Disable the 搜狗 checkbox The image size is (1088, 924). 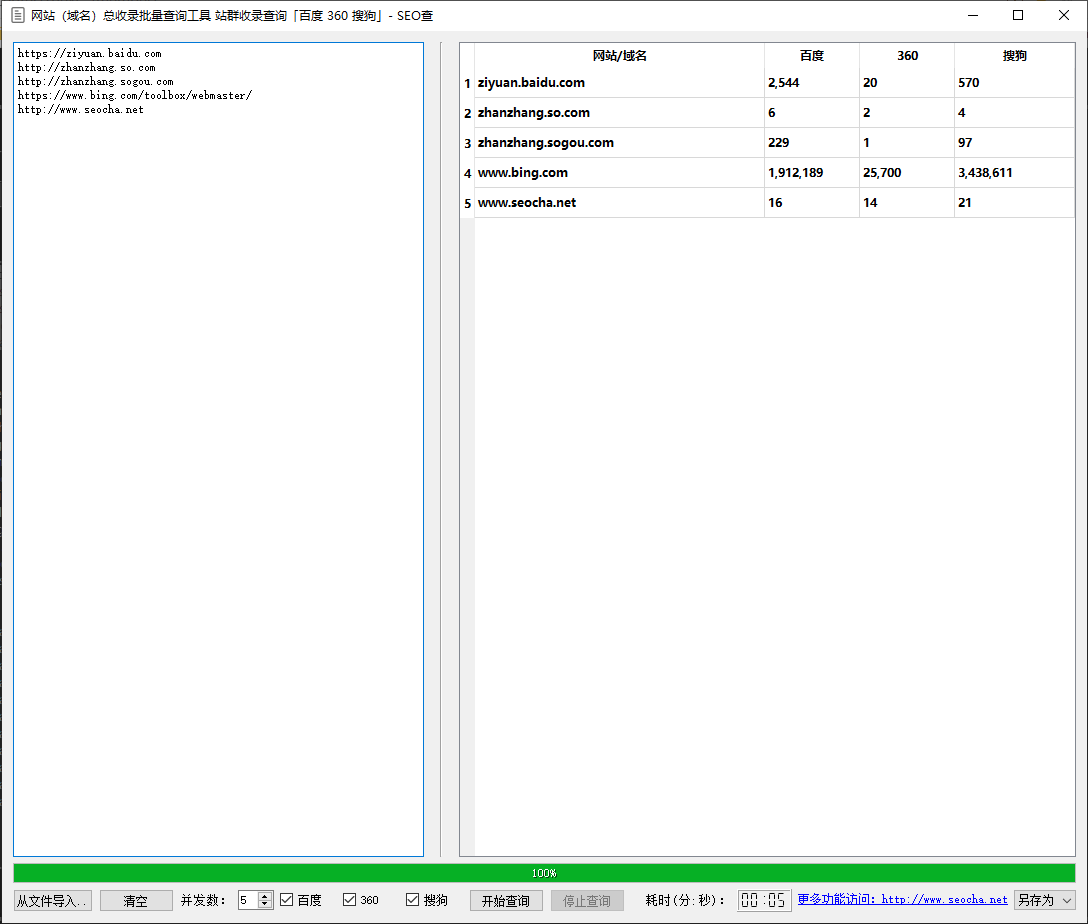(413, 900)
